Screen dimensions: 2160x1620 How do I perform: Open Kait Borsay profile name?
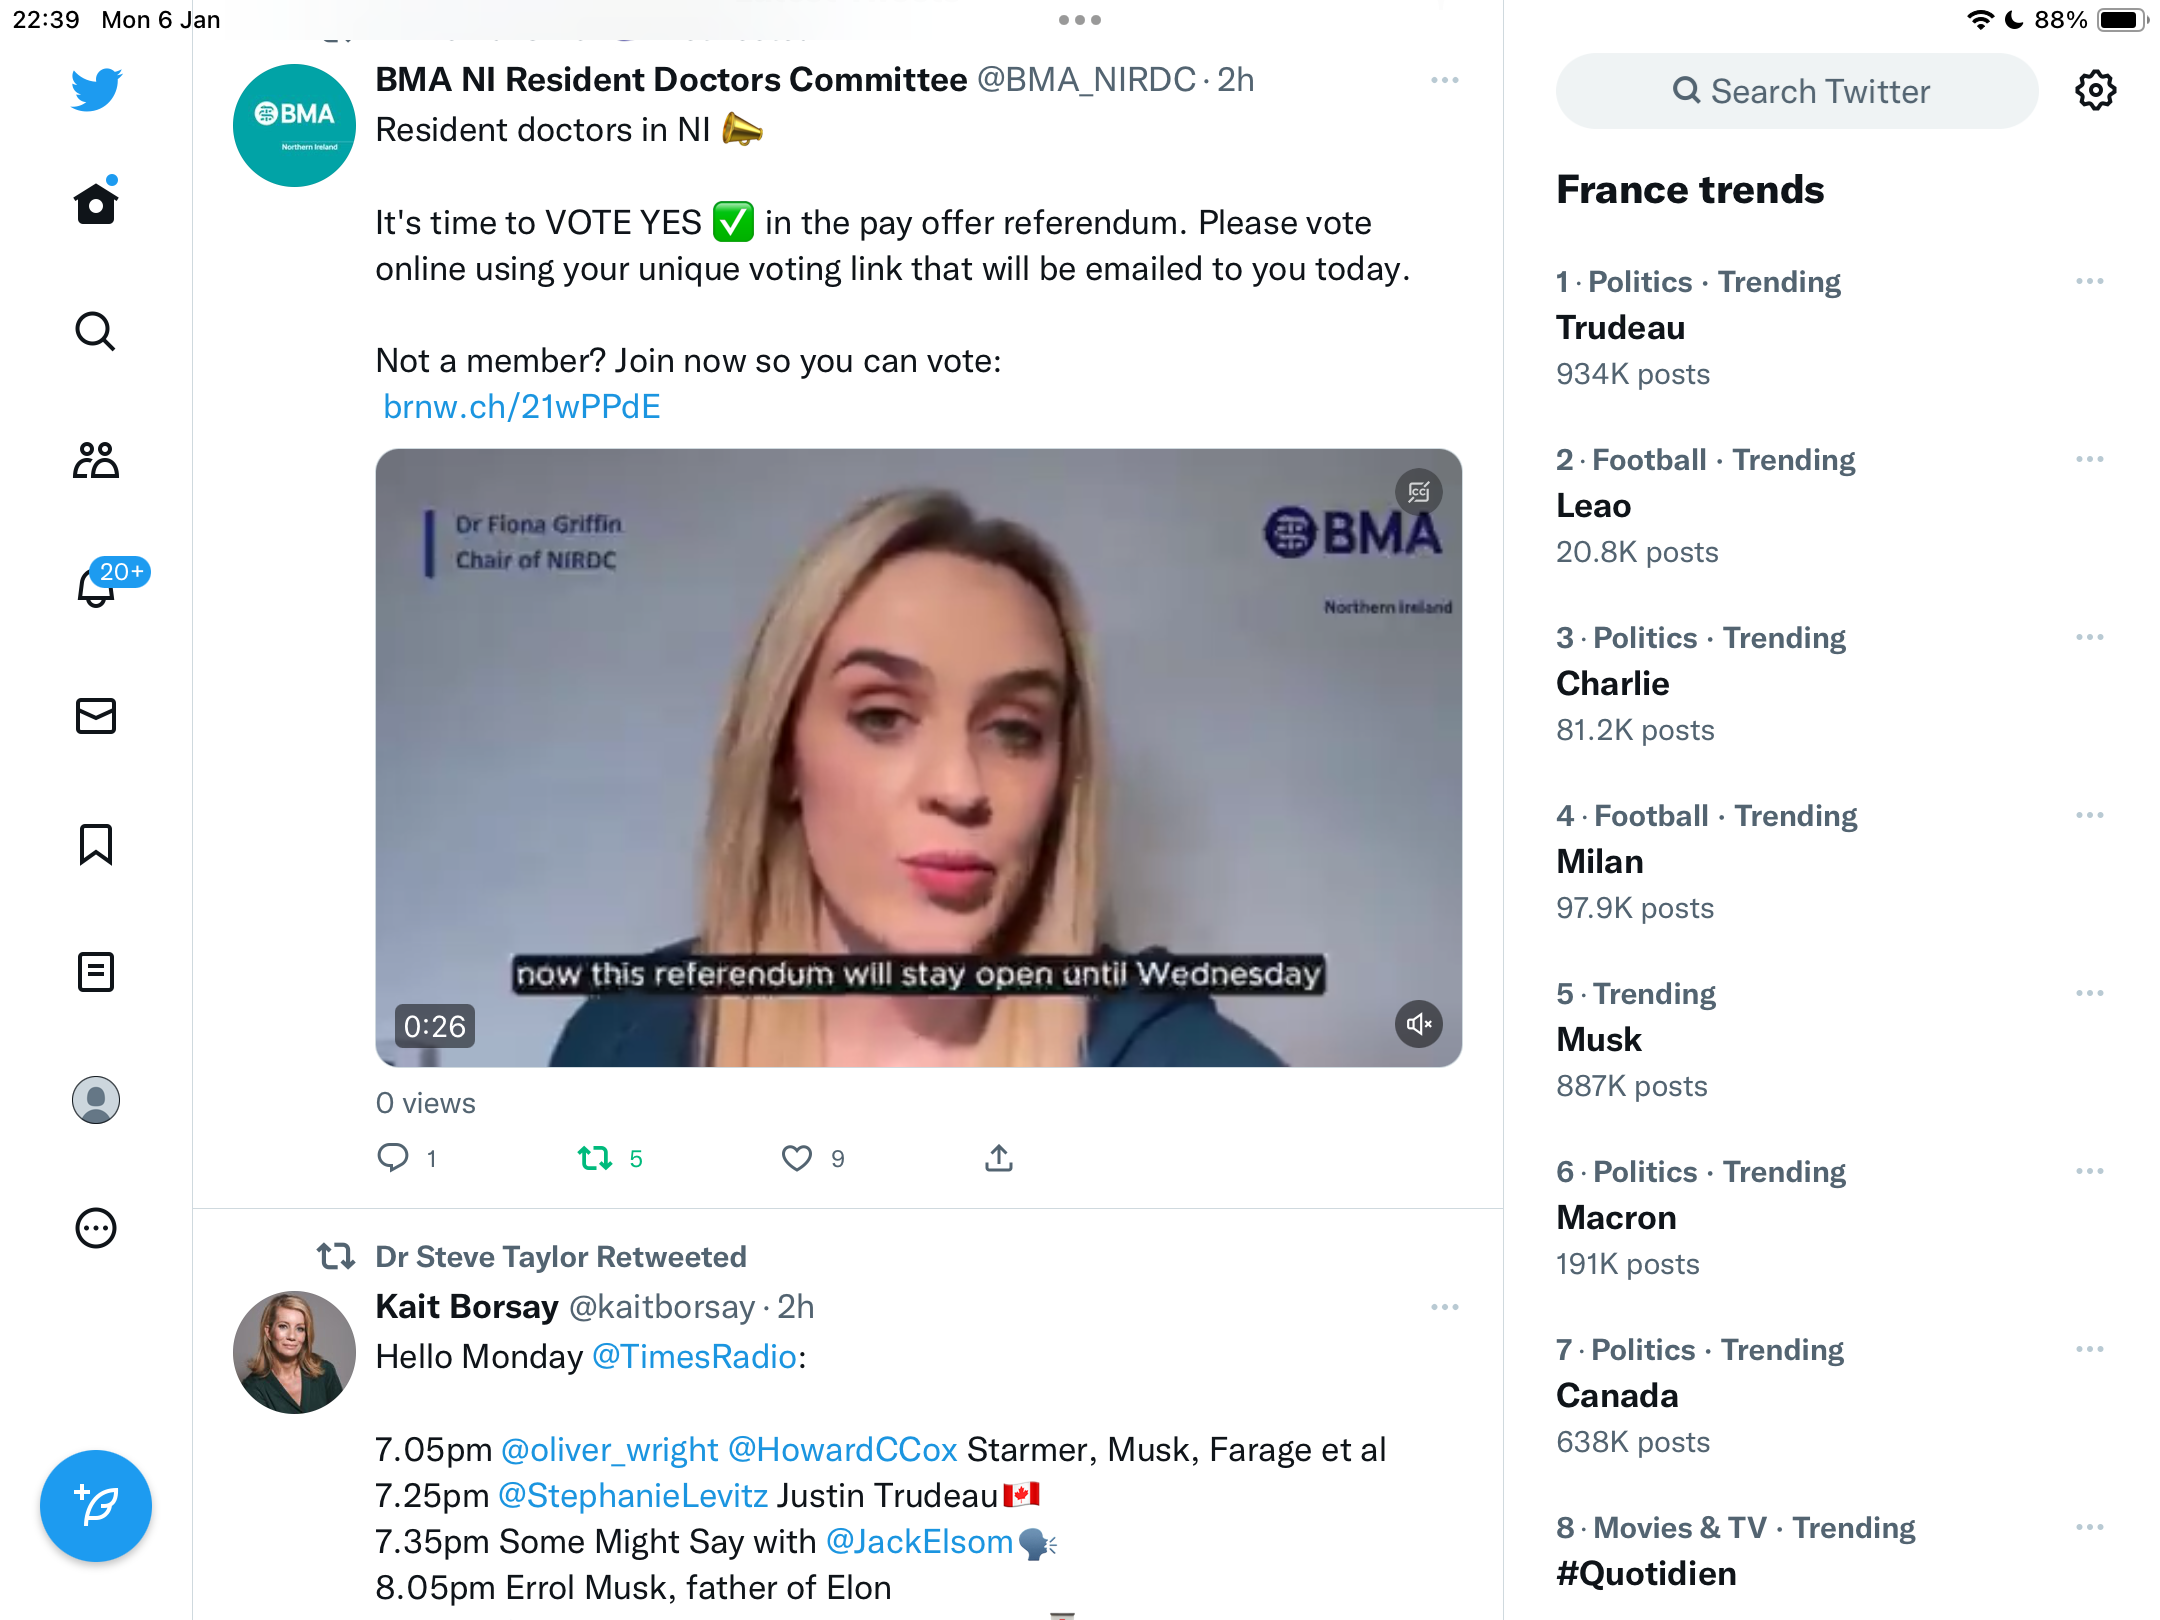click(467, 1306)
